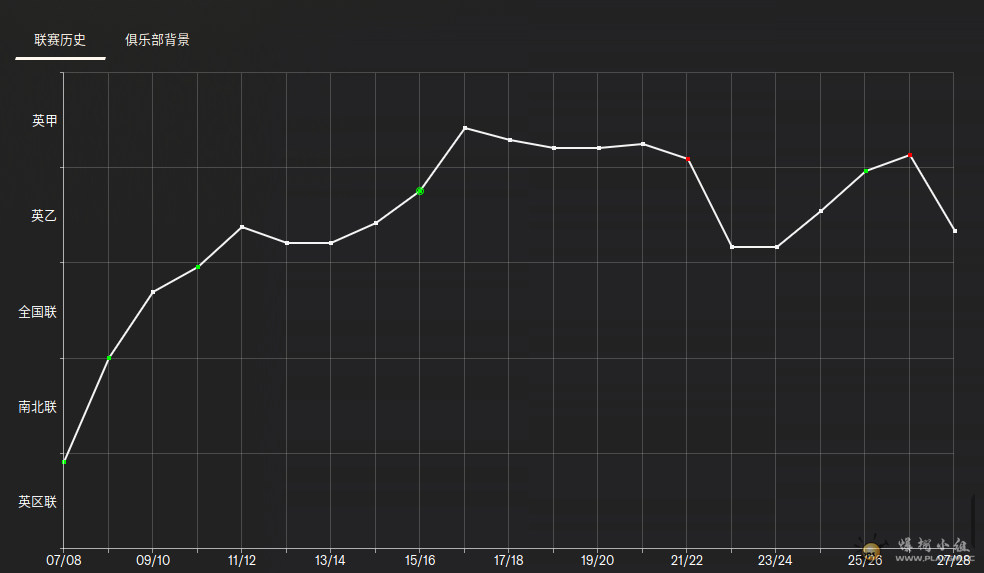Click the red data point at 21/22
Viewport: 984px width, 573px height.
pos(688,159)
